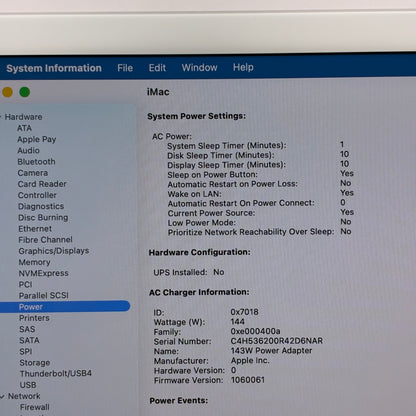This screenshot has width=416, height=416.
Task: Select Card Reader in the sidebar
Action: tap(42, 184)
